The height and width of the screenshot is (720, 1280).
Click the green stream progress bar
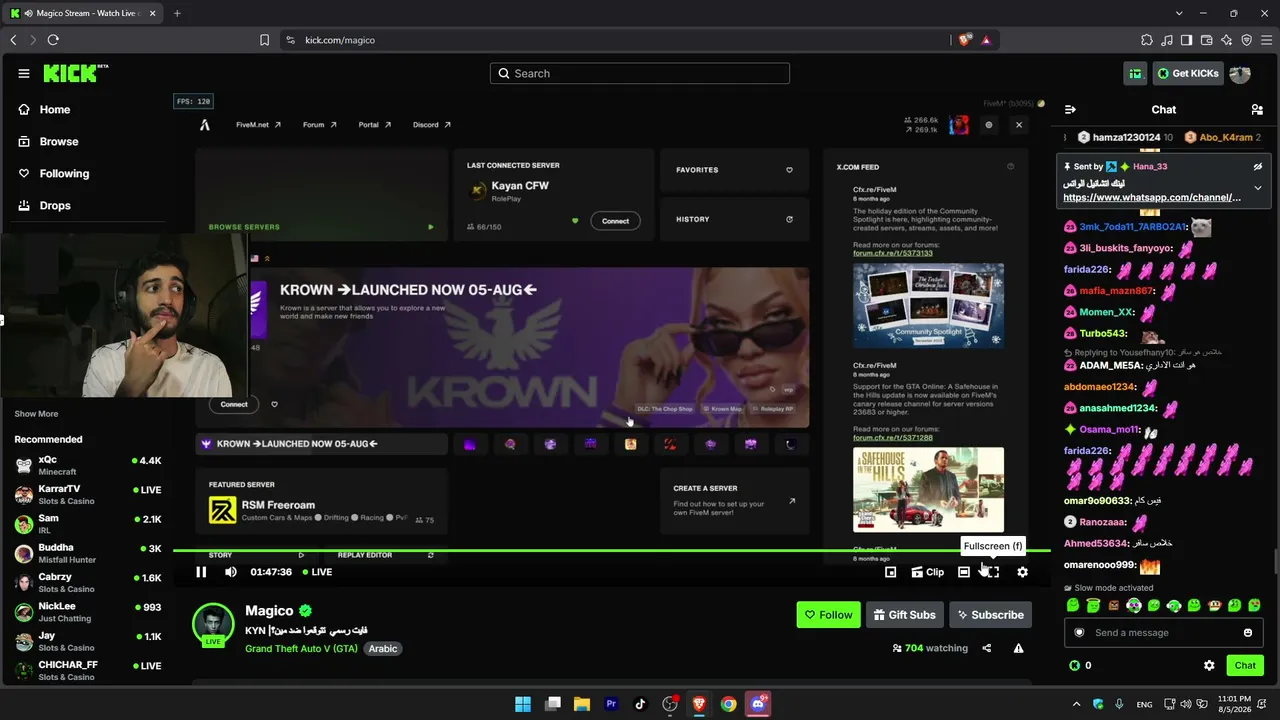point(612,550)
